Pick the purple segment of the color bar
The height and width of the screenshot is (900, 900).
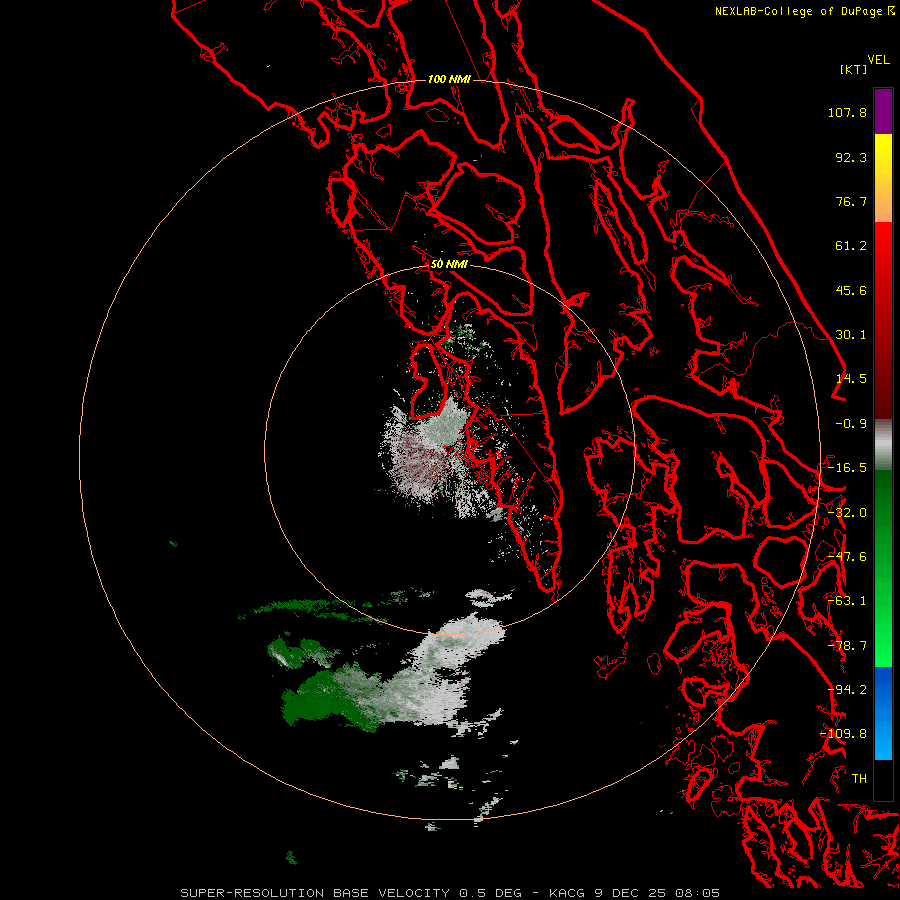pos(883,111)
